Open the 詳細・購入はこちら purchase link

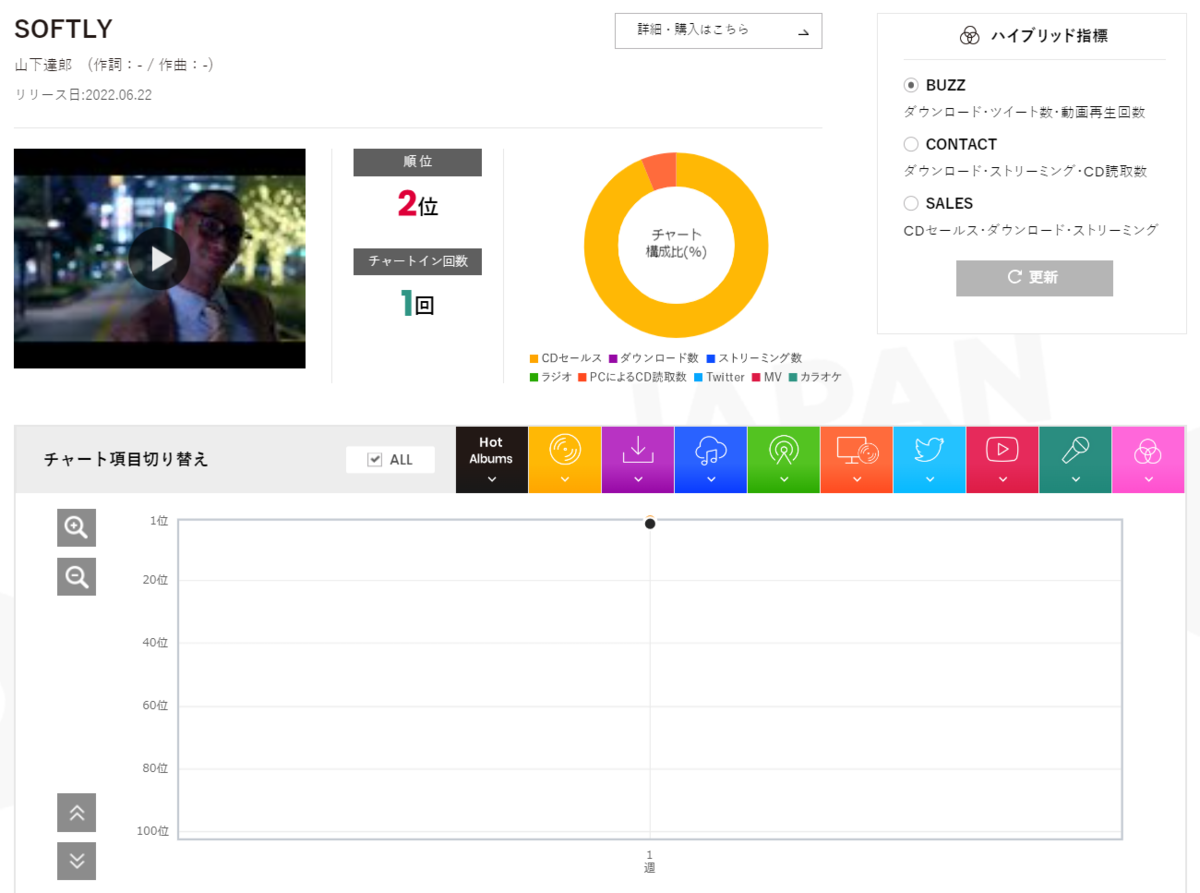point(718,31)
